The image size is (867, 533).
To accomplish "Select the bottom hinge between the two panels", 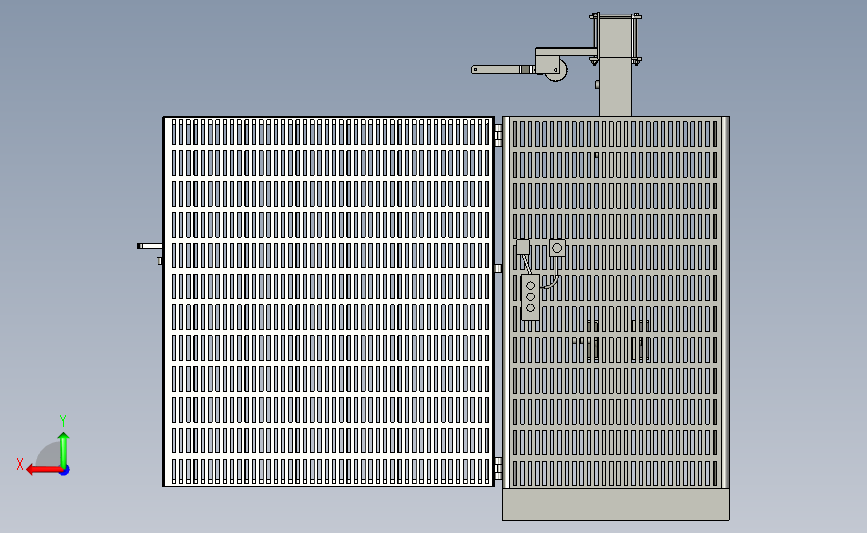I will coord(498,468).
